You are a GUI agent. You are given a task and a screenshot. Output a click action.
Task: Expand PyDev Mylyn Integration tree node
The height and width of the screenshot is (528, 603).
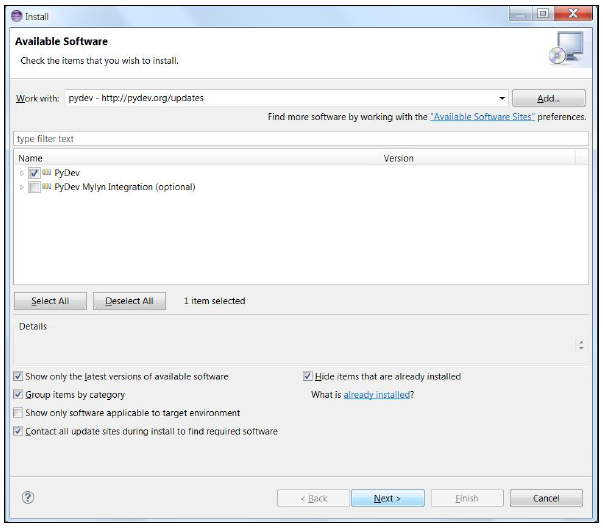[22, 187]
